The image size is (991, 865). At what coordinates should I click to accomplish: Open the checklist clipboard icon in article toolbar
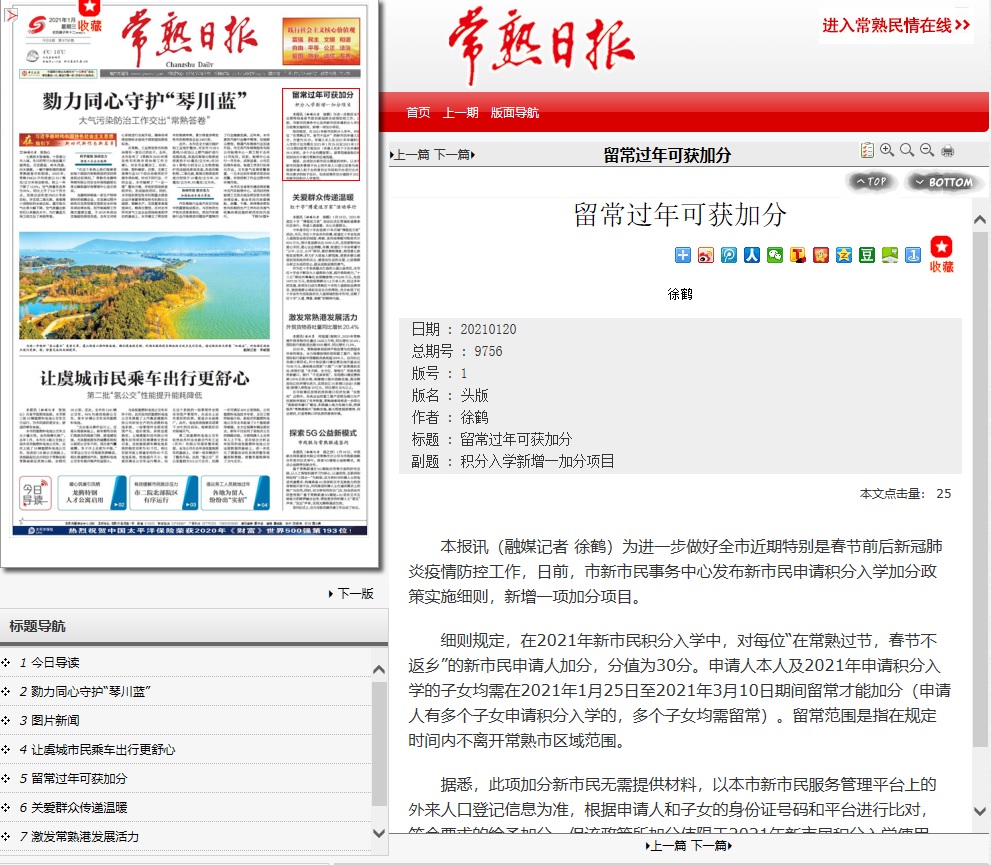coord(867,150)
